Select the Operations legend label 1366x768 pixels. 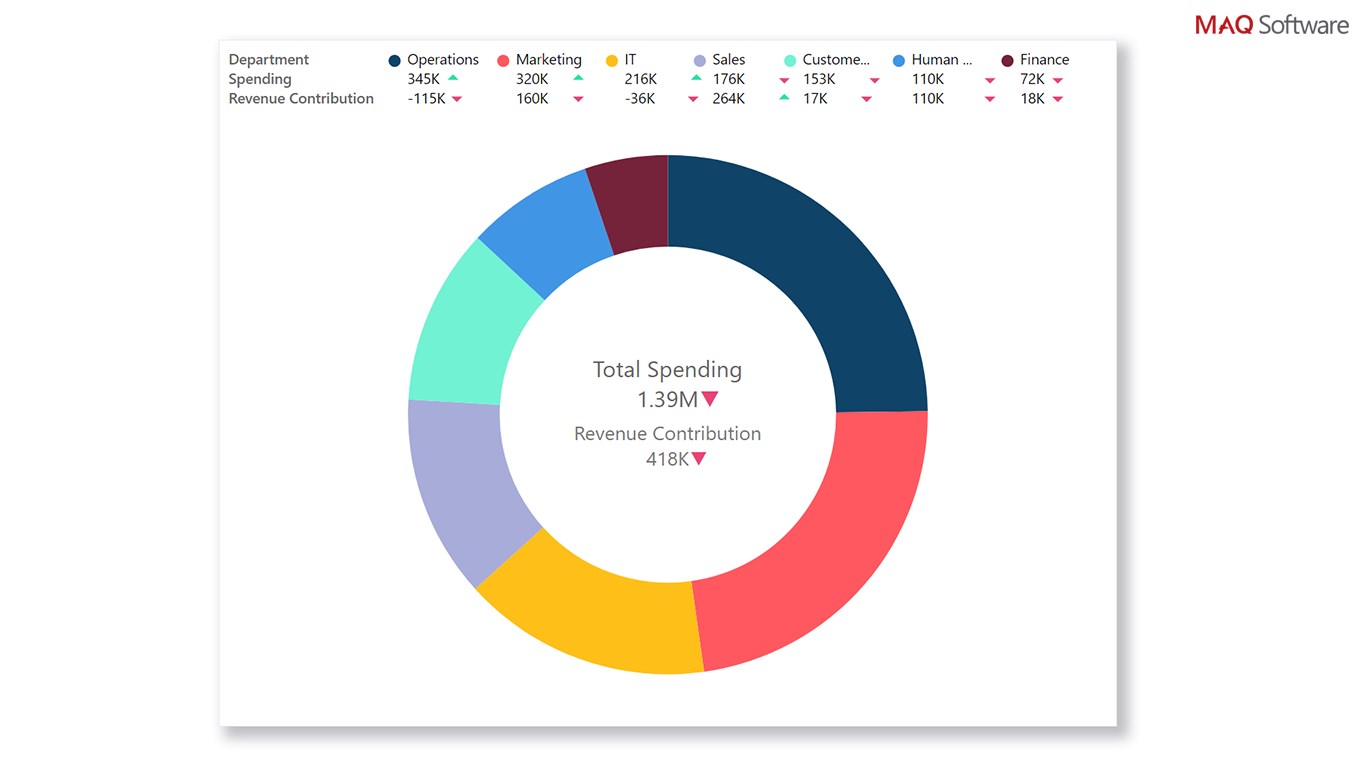(x=443, y=60)
